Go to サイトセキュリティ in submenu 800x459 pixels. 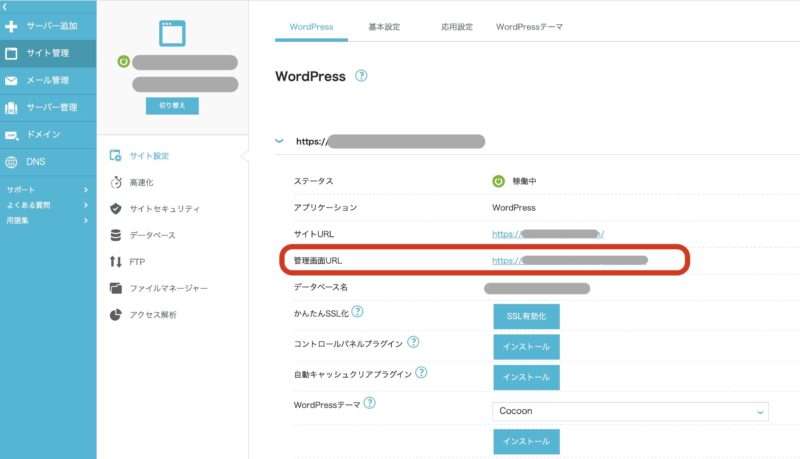[x=164, y=209]
